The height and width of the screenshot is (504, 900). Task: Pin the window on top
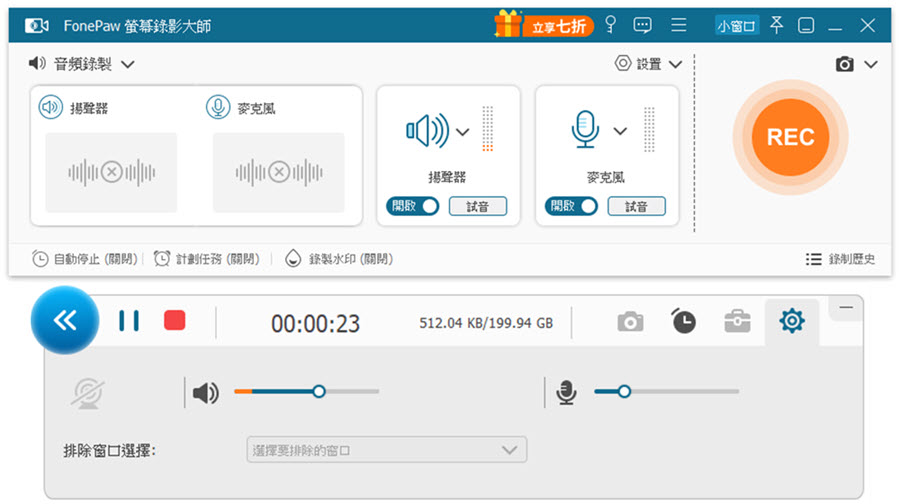click(777, 25)
